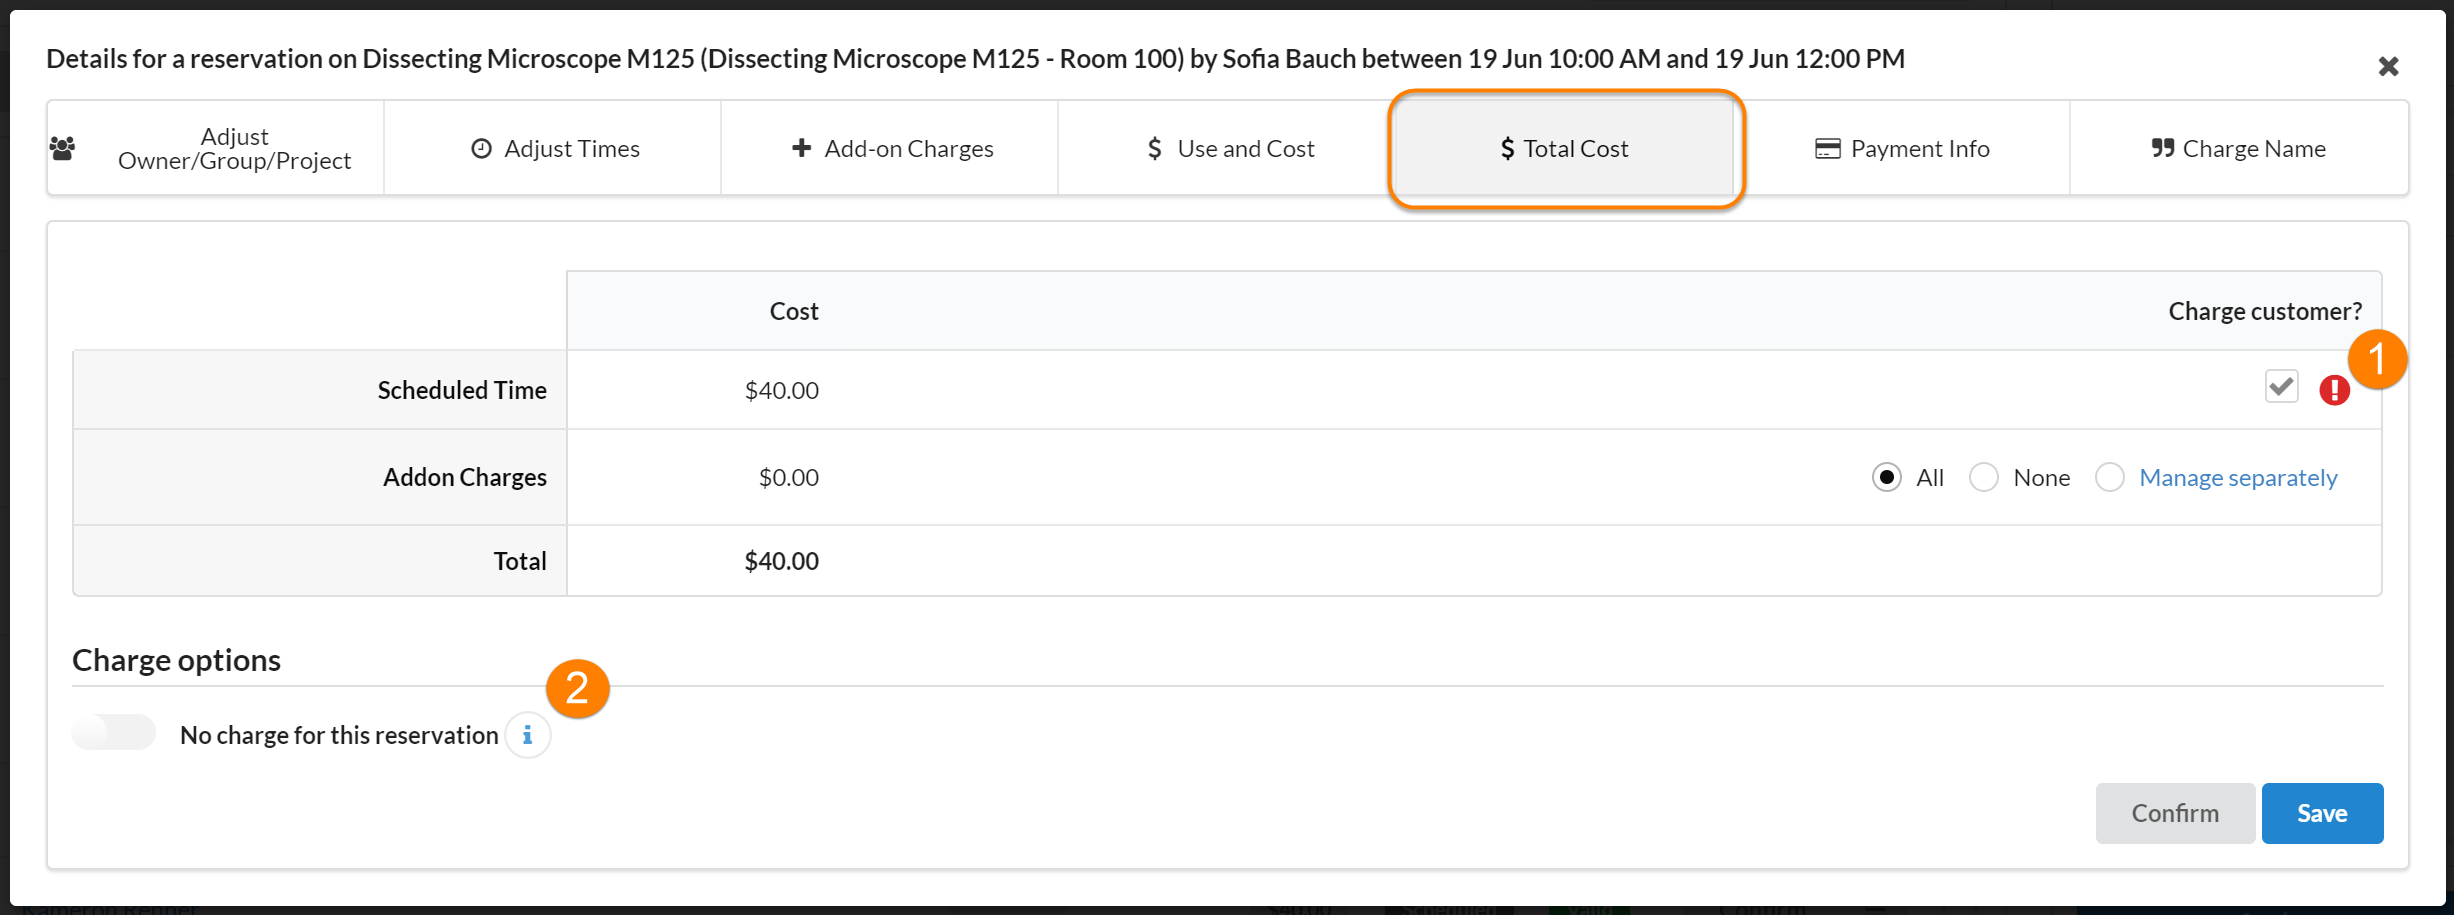The width and height of the screenshot is (2454, 915).
Task: Click the blue info icon next to No charge
Action: pos(527,736)
